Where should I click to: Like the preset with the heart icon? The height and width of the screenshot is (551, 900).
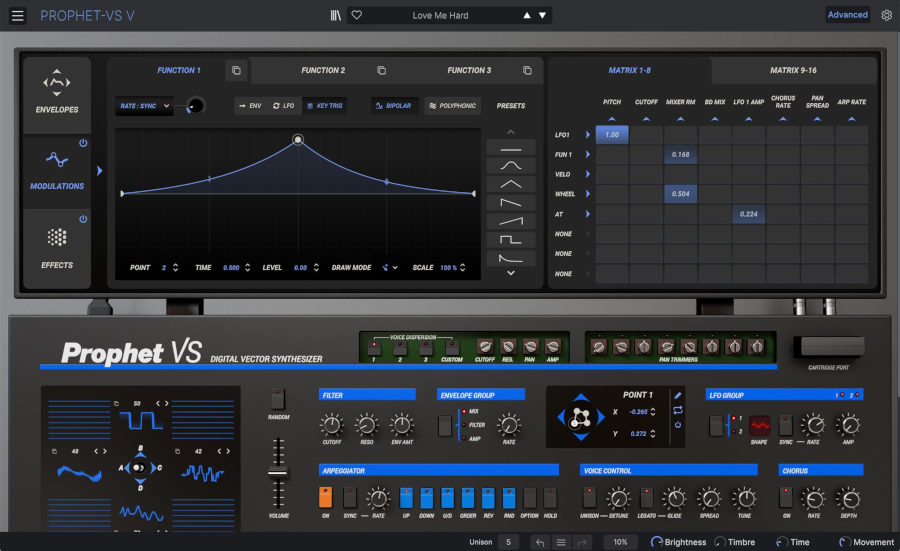tap(356, 15)
